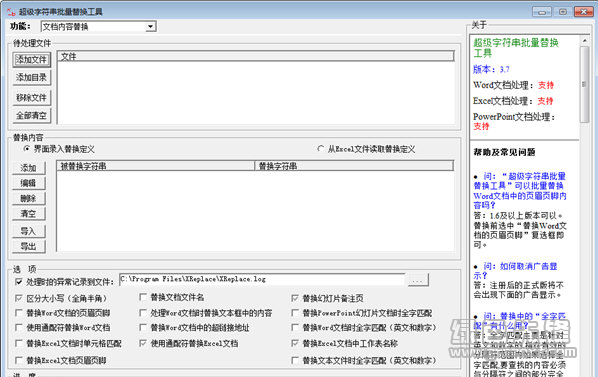Click the red 支持 next to Word文档处理
This screenshot has height=377, width=598.
tap(546, 85)
